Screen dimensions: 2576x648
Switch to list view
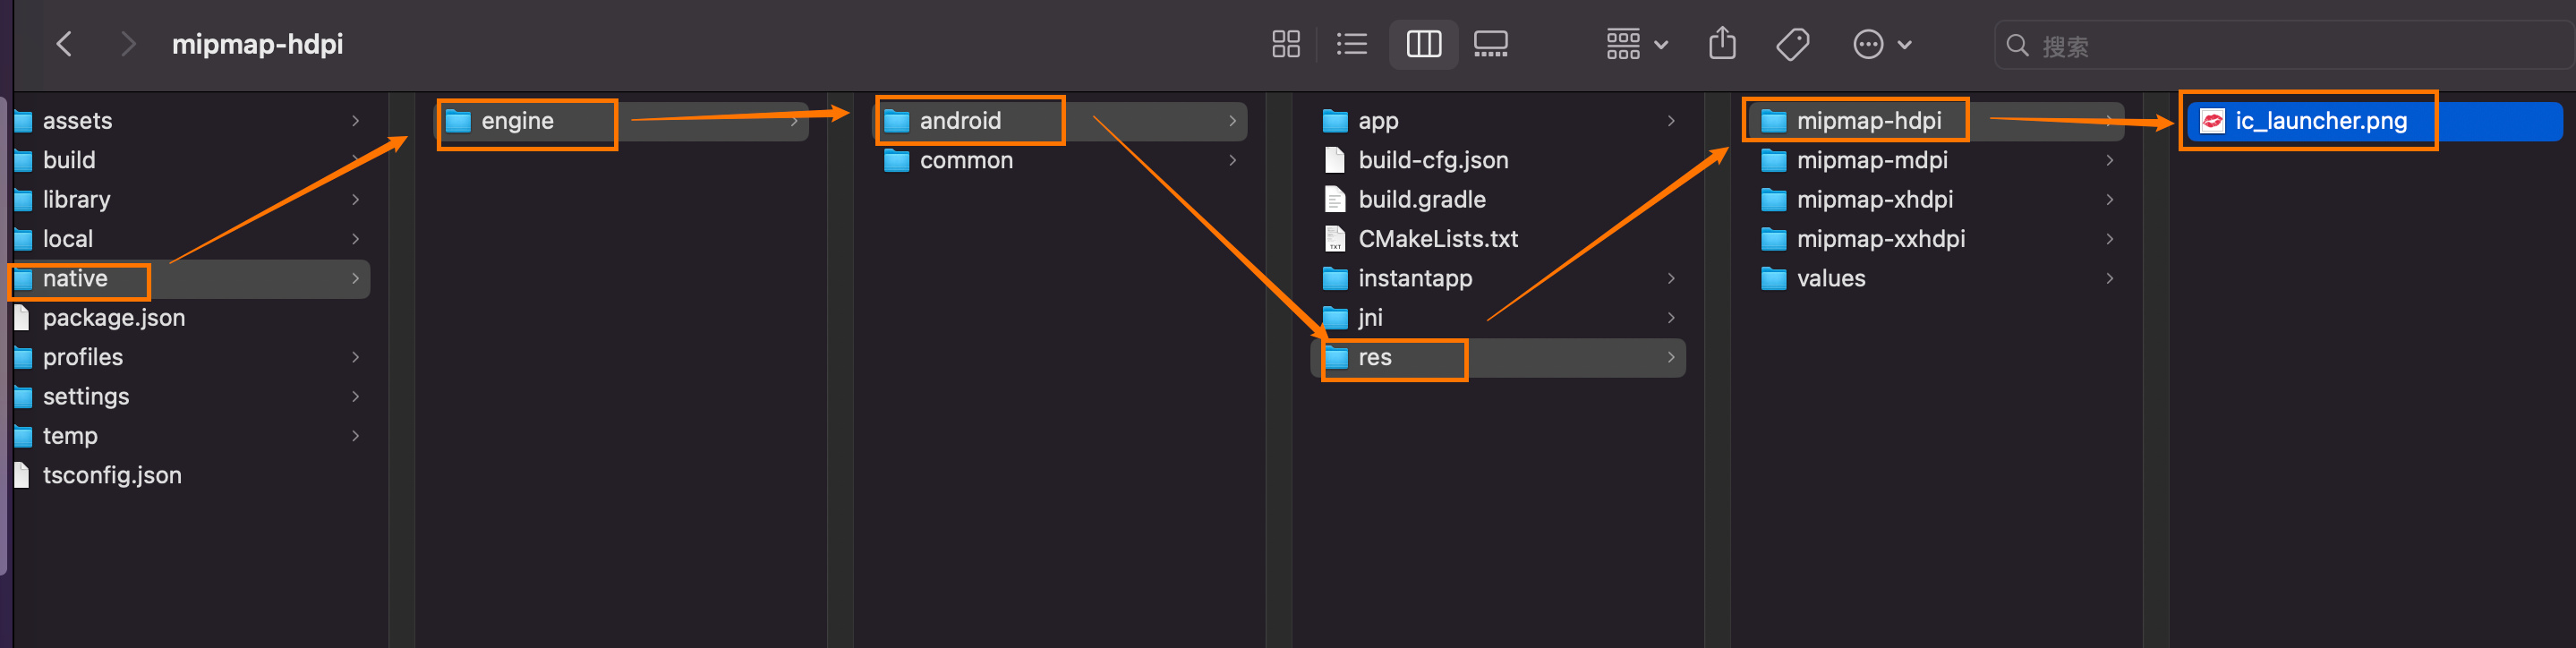coord(1351,44)
